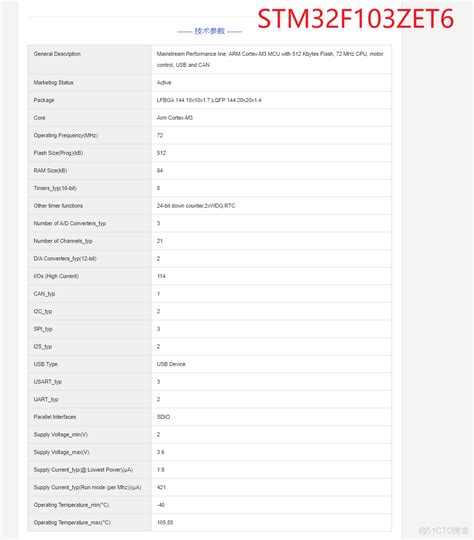Select the blue section heading above the table

point(209,31)
